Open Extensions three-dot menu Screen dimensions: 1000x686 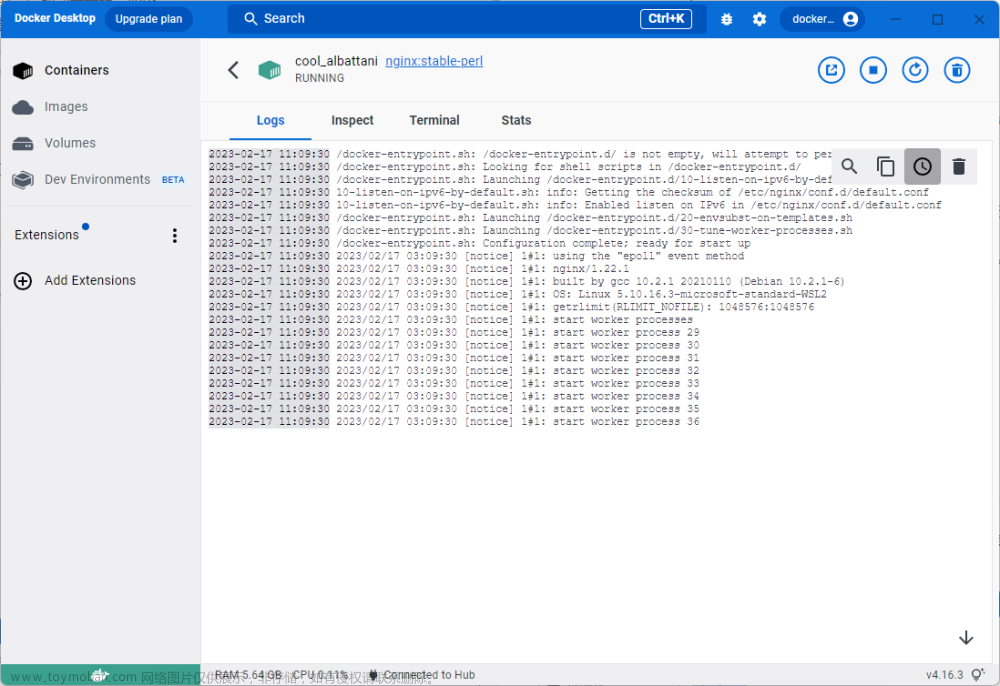(x=175, y=235)
